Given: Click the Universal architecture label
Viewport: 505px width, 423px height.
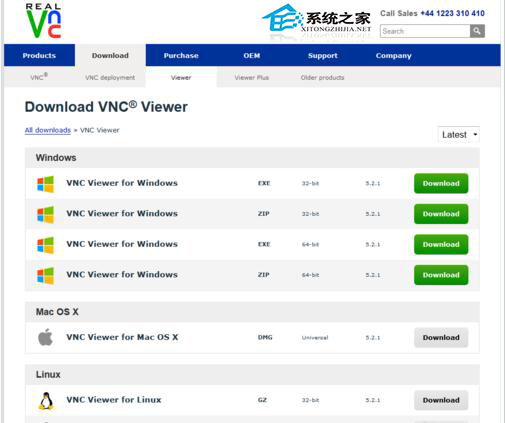Looking at the screenshot, I should tap(315, 338).
